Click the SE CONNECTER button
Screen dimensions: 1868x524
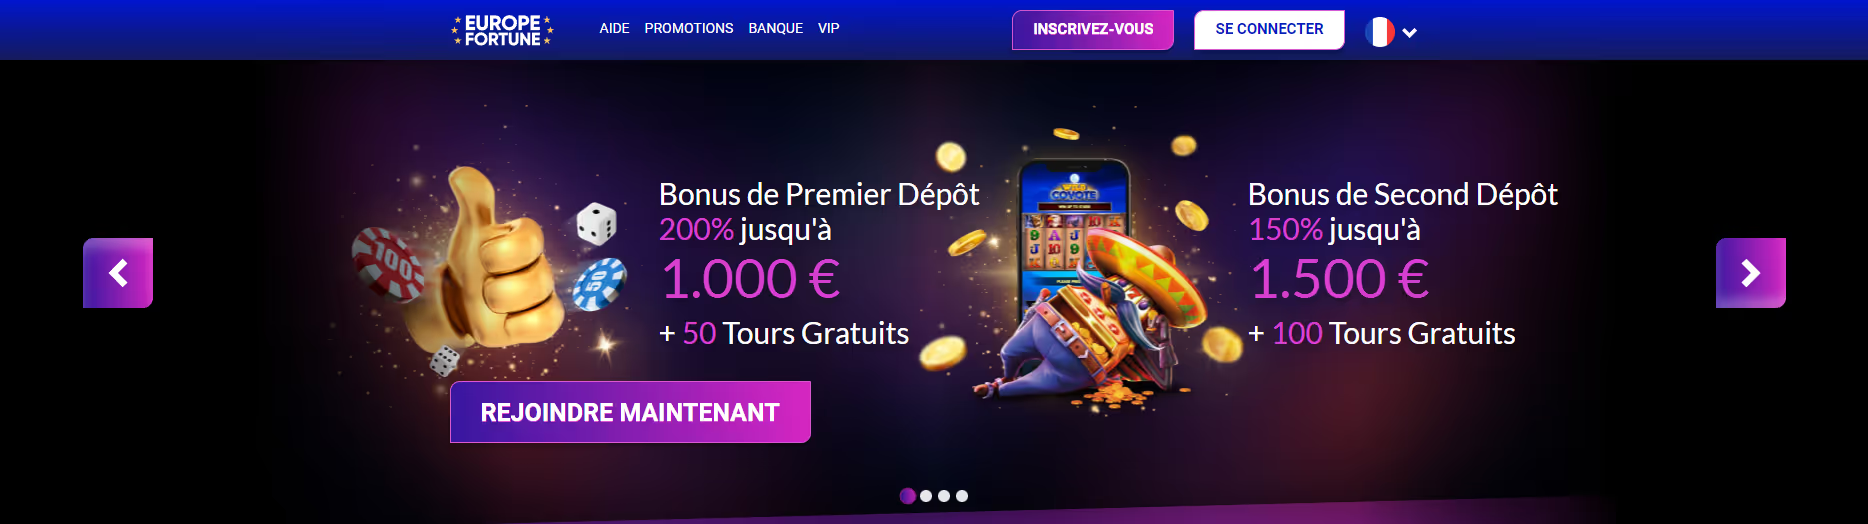(1269, 30)
